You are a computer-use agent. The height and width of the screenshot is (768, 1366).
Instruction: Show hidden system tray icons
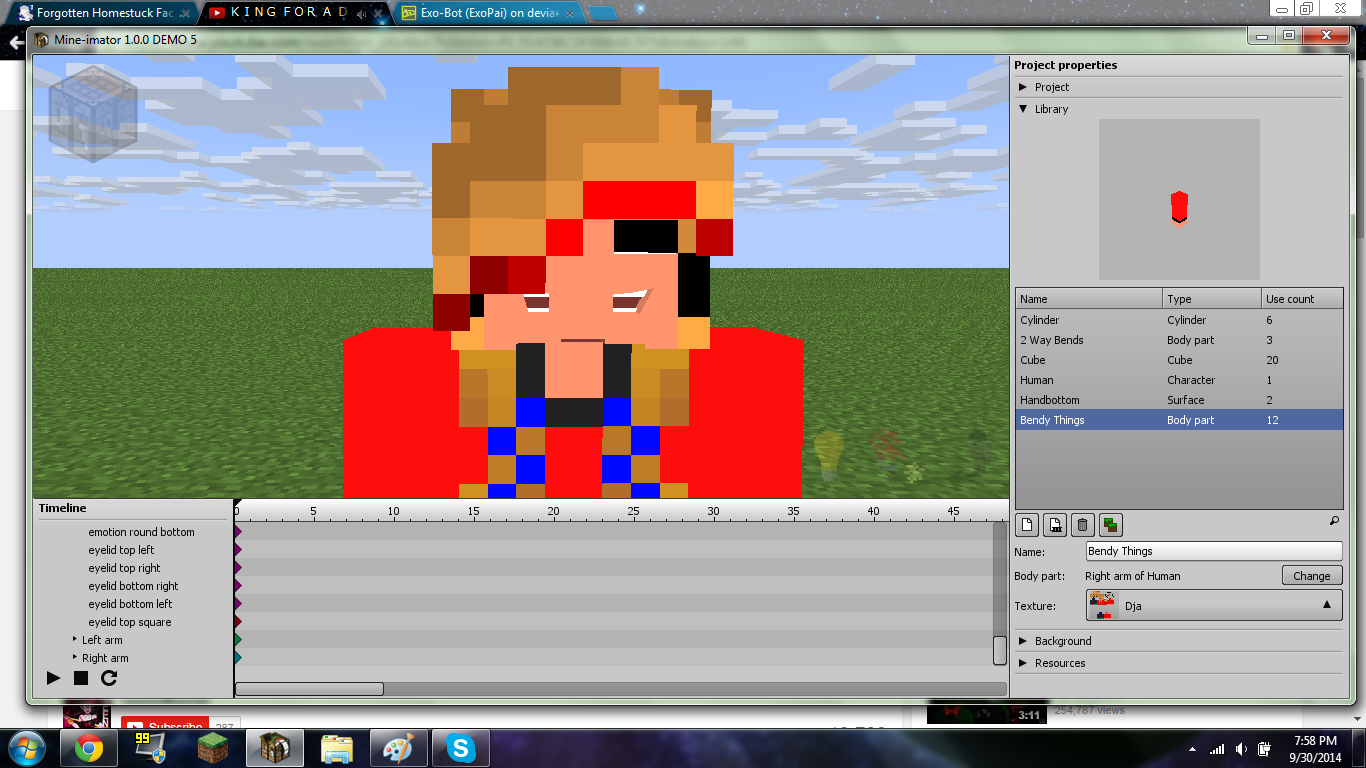(x=1192, y=749)
